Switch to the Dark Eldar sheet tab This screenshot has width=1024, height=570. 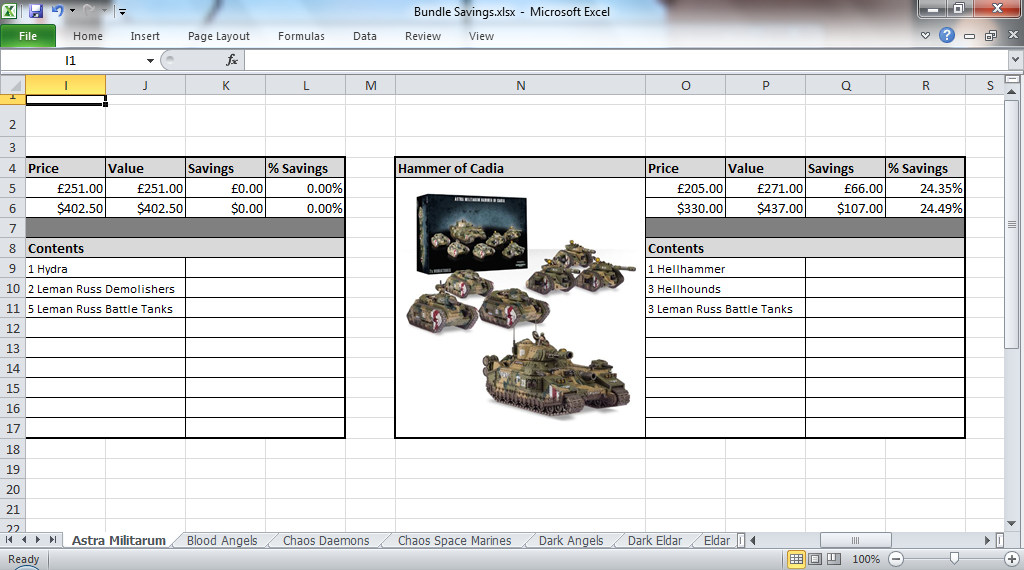coord(655,541)
